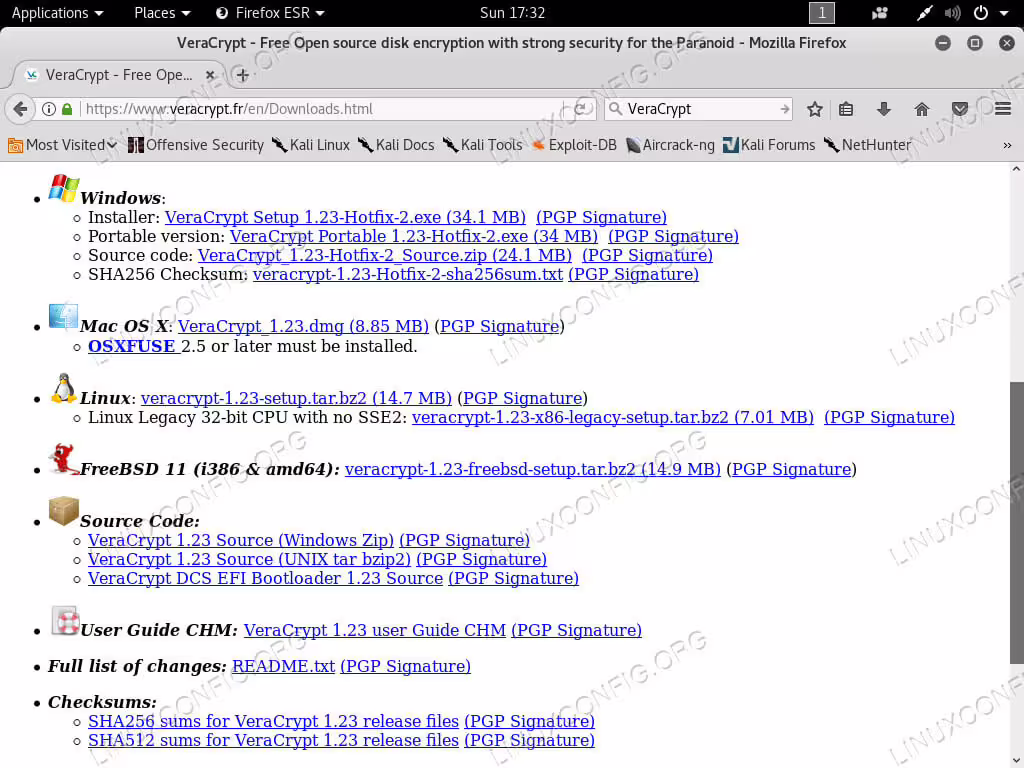The image size is (1024, 768).
Task: Open the Applications menu
Action: [x=57, y=13]
